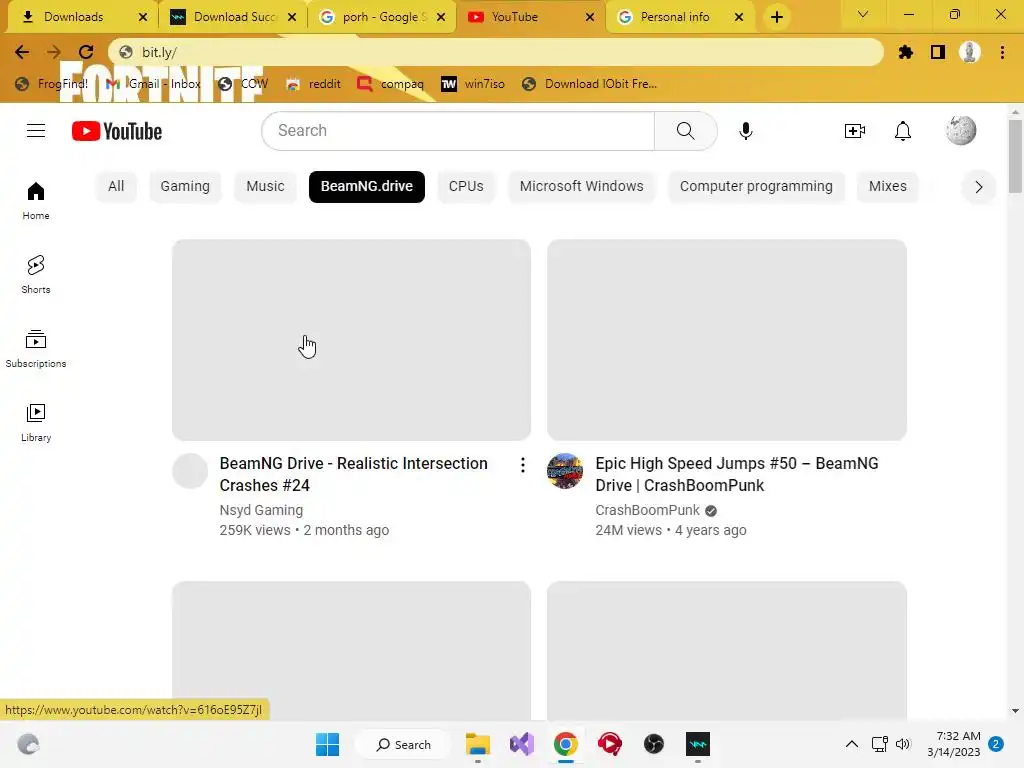Select the Gaming chip
This screenshot has width=1024, height=768.
tap(185, 187)
